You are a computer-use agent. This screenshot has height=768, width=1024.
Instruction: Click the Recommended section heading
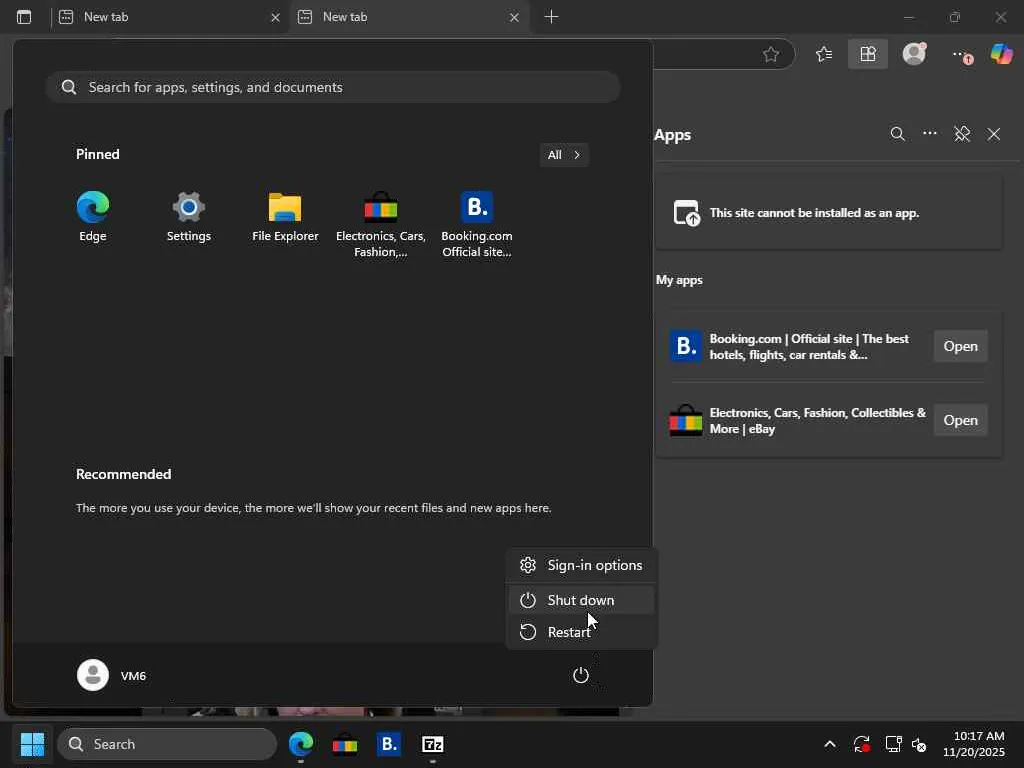click(123, 474)
